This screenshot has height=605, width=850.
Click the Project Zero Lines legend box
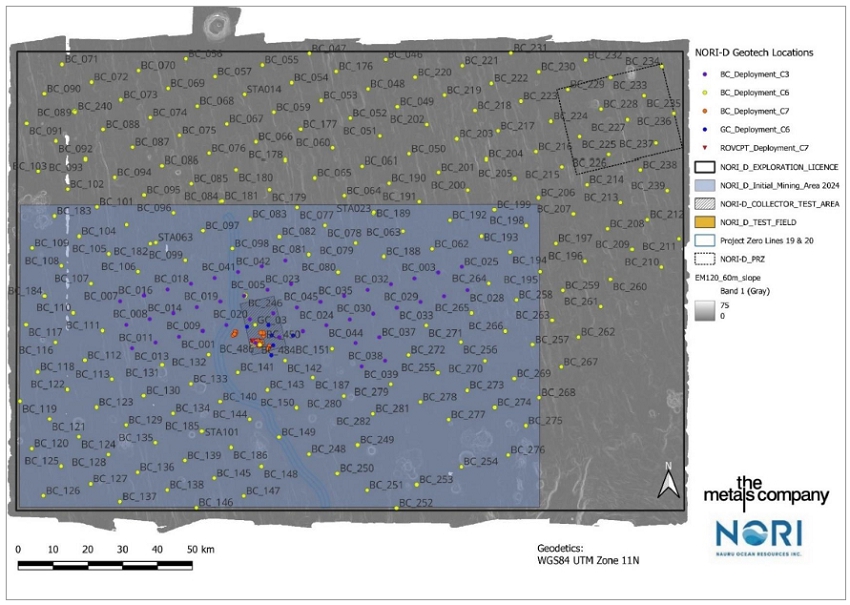click(705, 239)
